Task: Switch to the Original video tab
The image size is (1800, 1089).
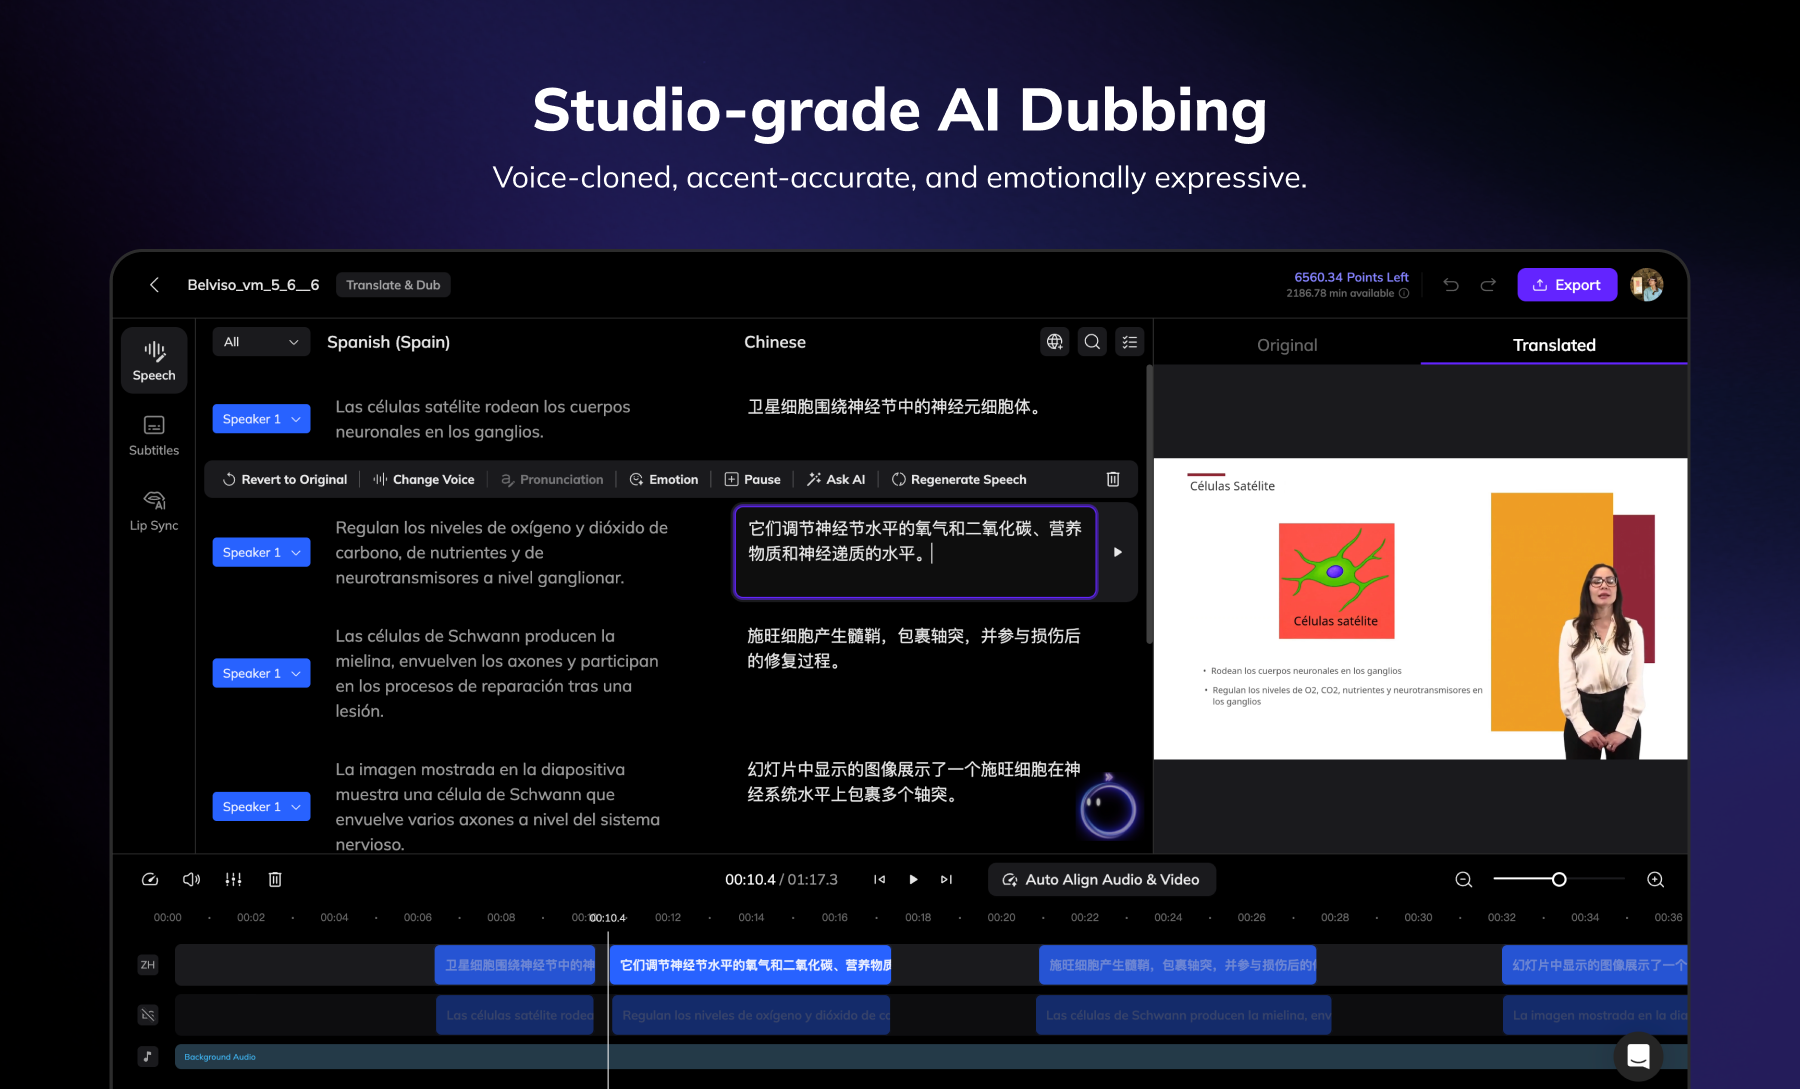Action: 1287,345
